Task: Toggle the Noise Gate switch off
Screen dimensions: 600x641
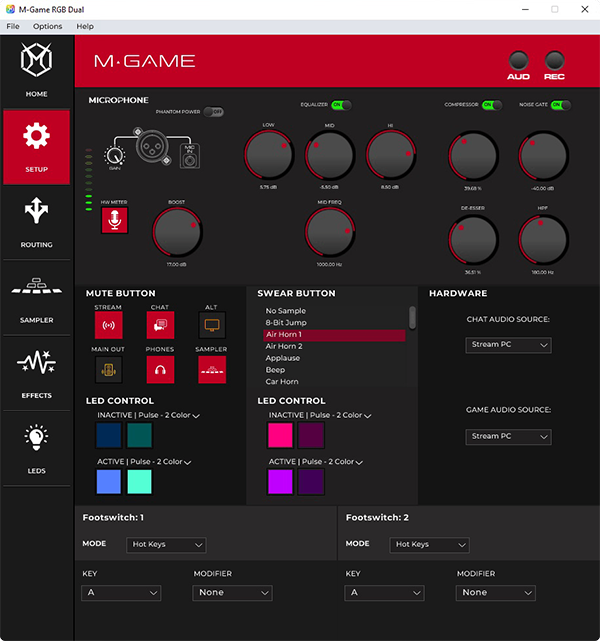Action: coord(560,105)
